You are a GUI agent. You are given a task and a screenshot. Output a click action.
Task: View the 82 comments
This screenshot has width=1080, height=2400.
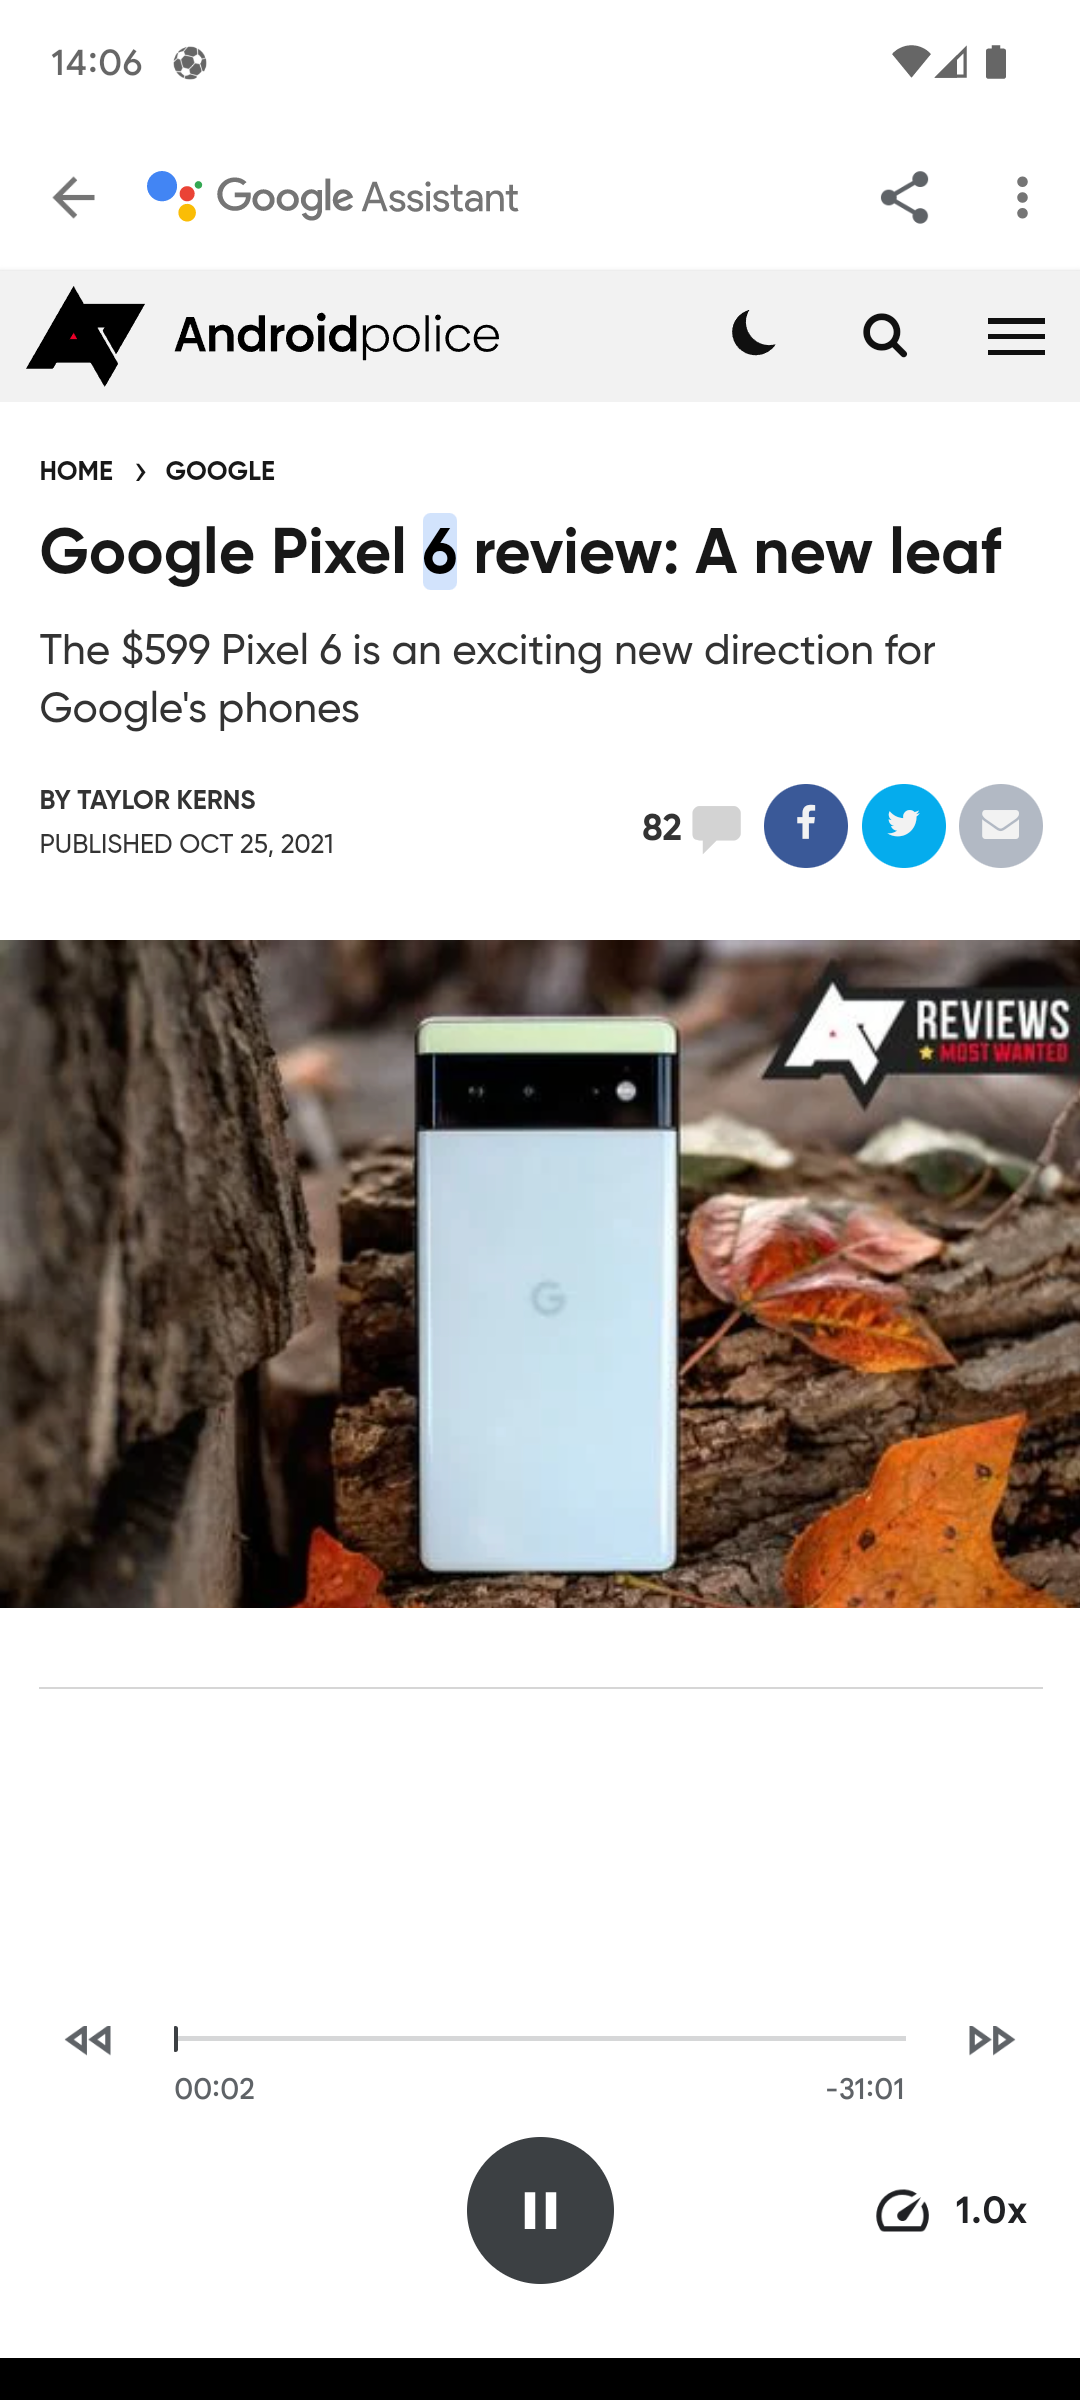coord(691,828)
